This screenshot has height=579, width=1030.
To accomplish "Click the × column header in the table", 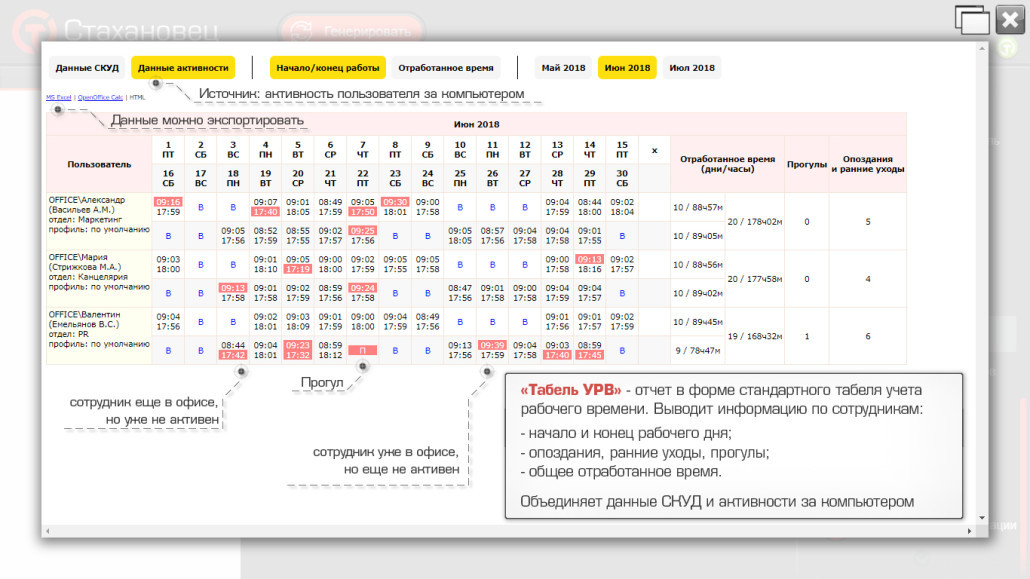I will click(x=654, y=151).
